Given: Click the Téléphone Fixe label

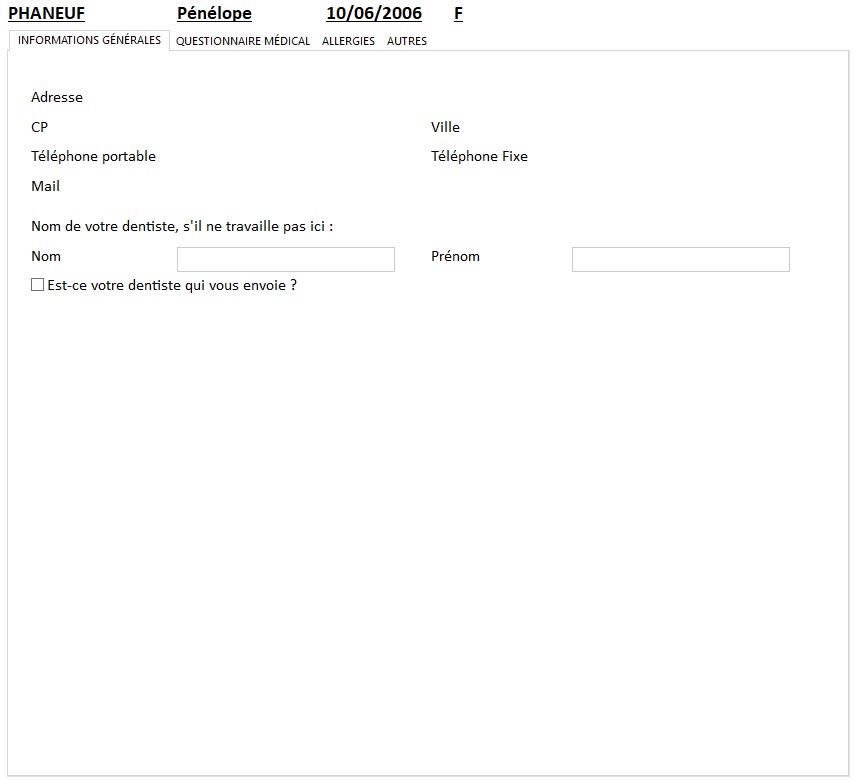Looking at the screenshot, I should coord(479,156).
